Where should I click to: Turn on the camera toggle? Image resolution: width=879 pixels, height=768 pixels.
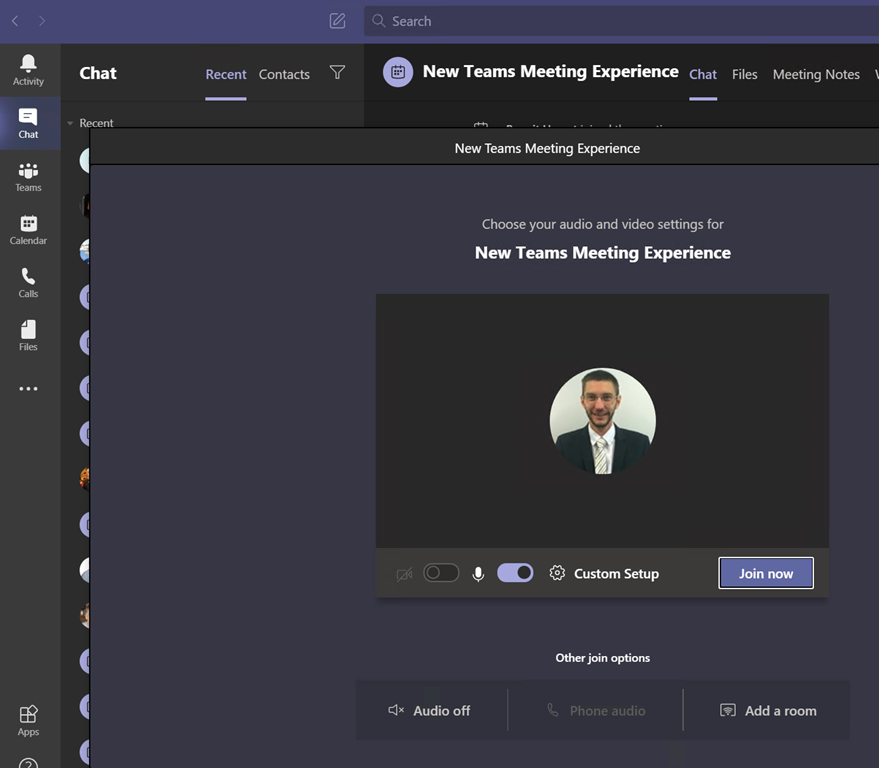441,573
